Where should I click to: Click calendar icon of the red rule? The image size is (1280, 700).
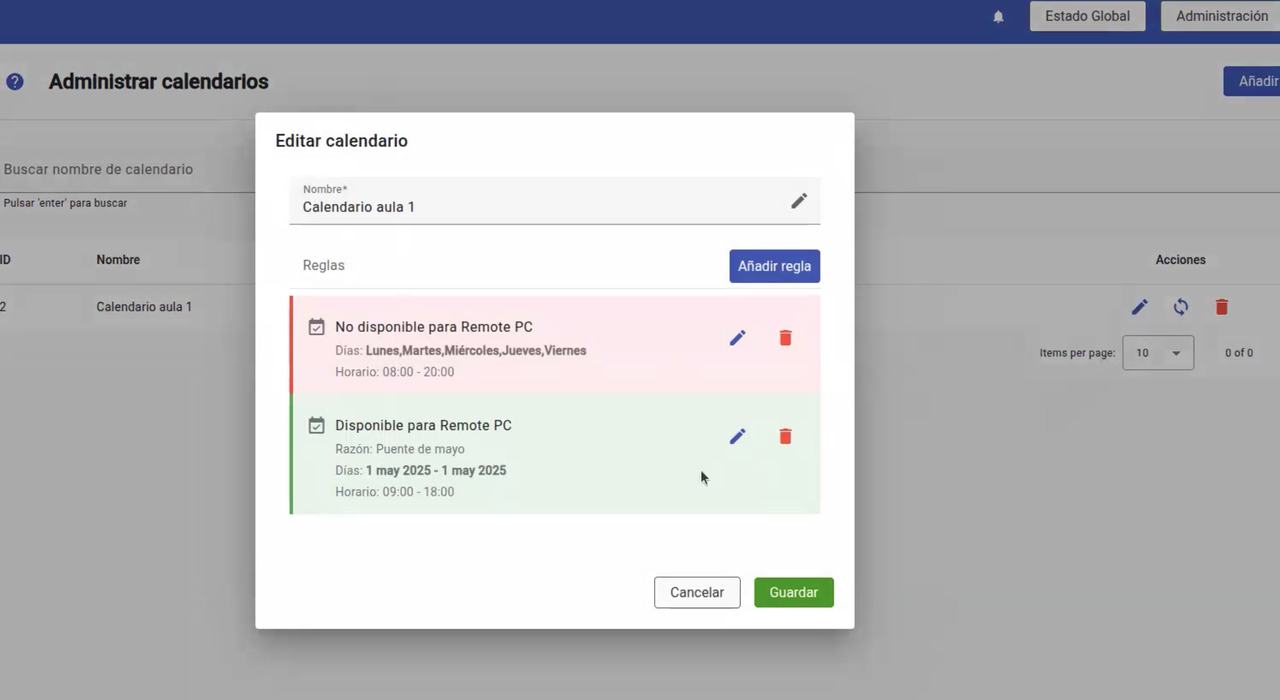coord(316,327)
